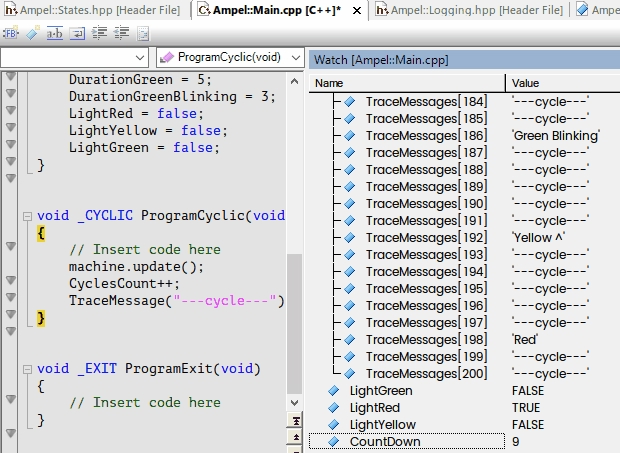Click the decrease indent toolbar icon
620x453 pixels.
tap(121, 34)
